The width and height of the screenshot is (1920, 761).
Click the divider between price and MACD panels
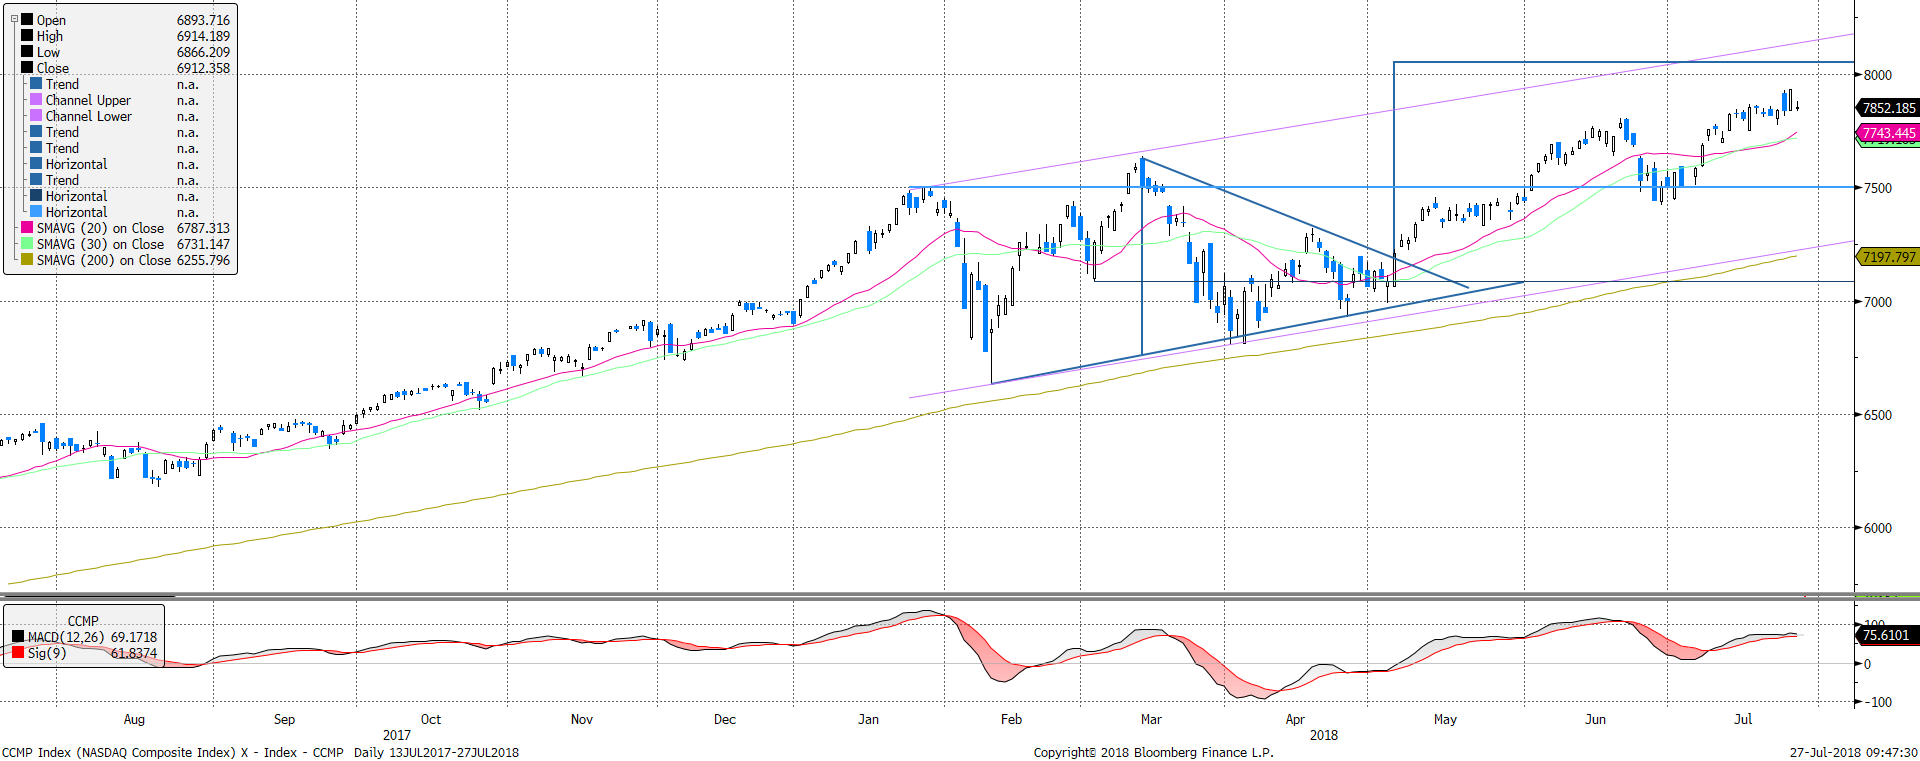[960, 596]
